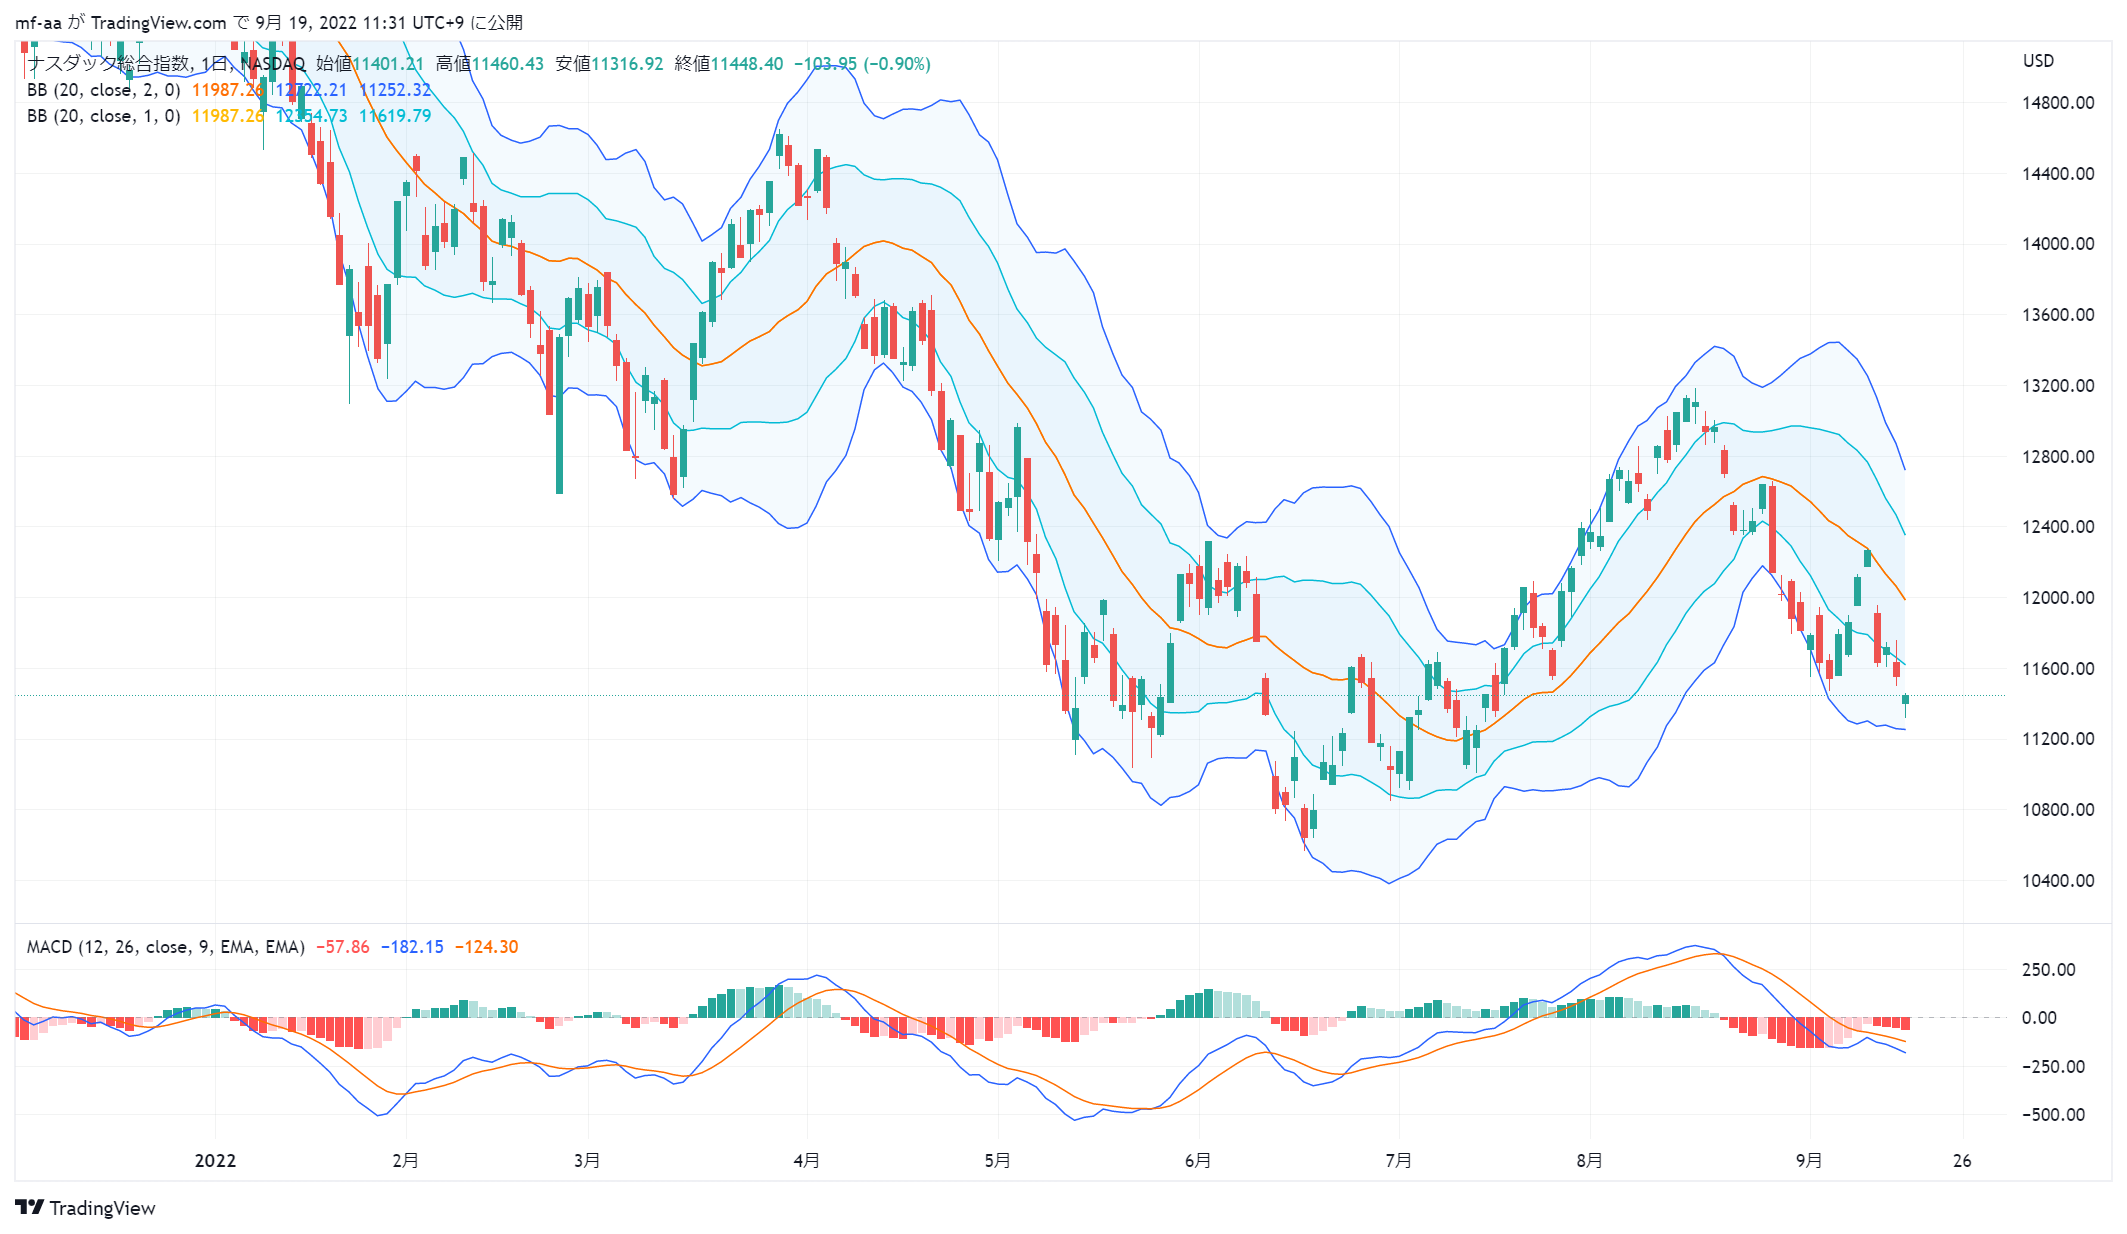Viewport: 2127px width, 1234px height.
Task: Click the latest green candlestick near 11448
Action: [x=1906, y=700]
